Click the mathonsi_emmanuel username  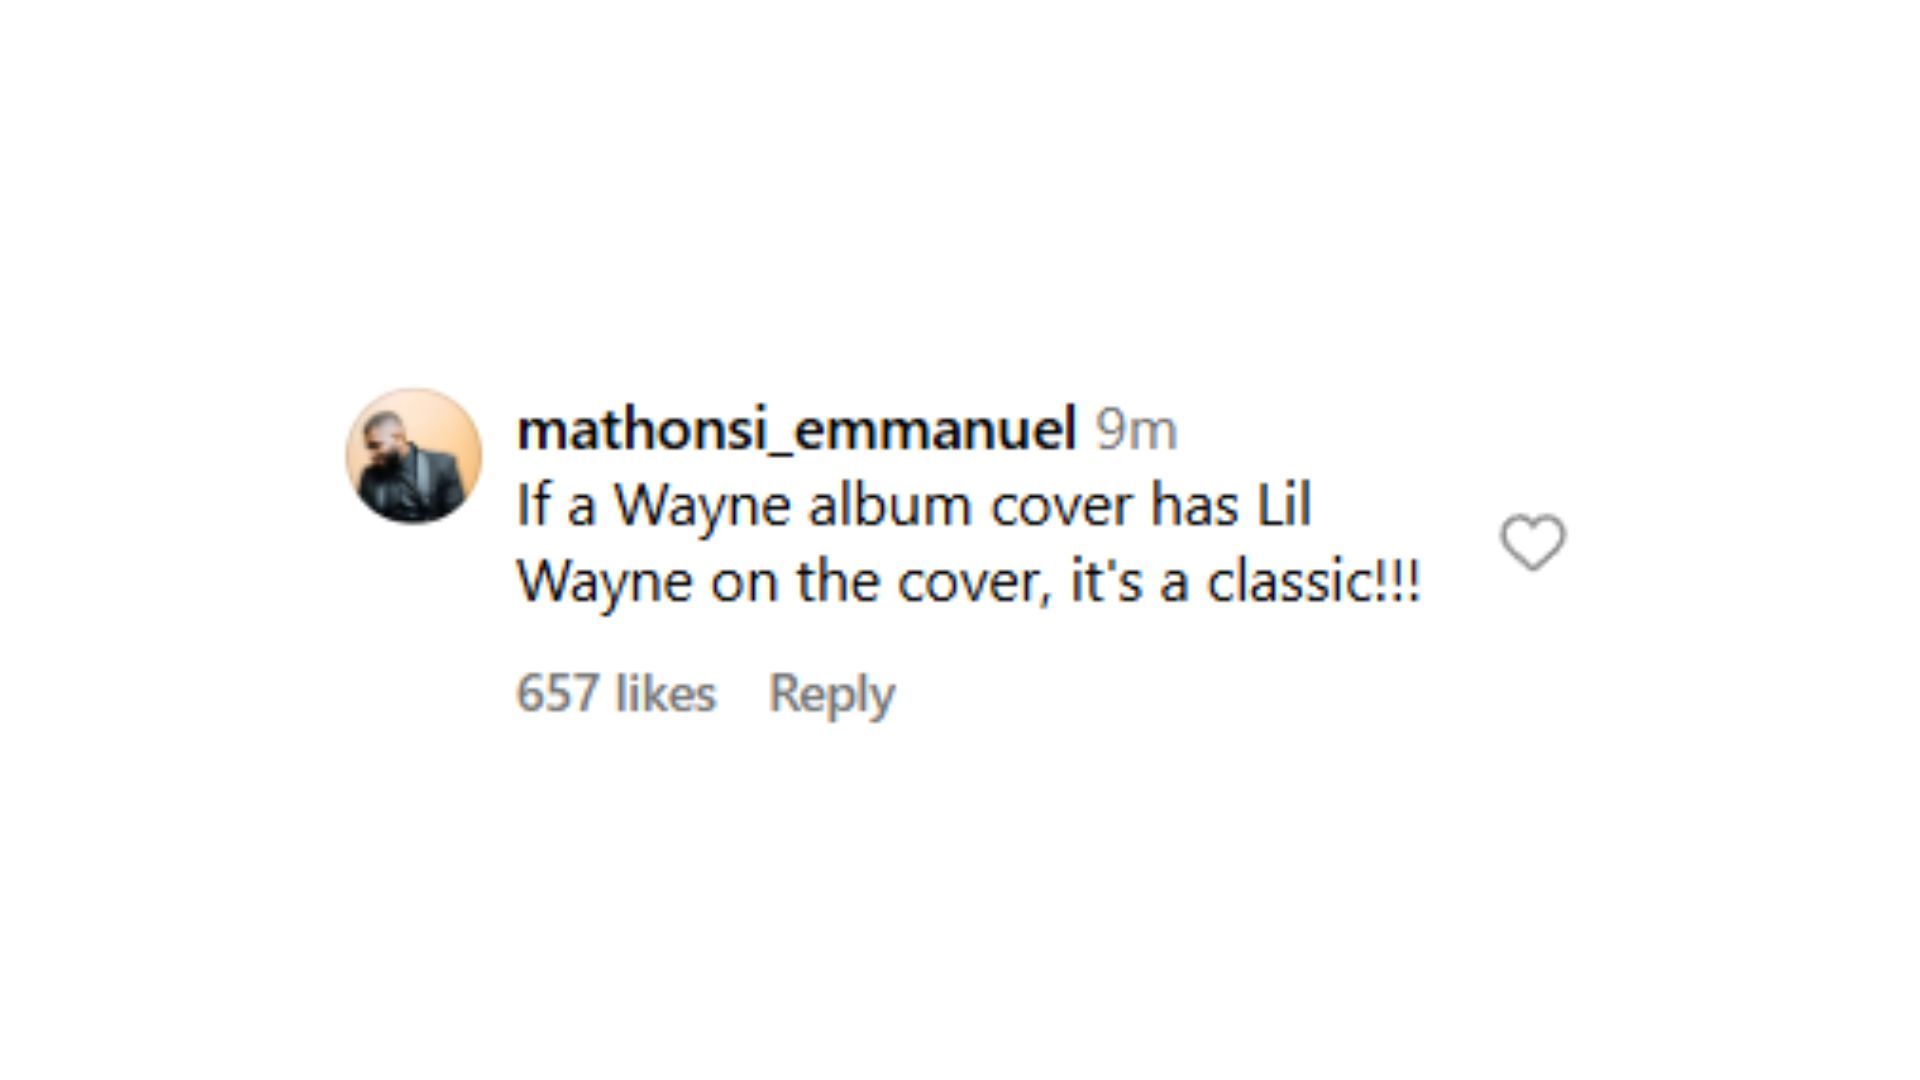pos(796,430)
